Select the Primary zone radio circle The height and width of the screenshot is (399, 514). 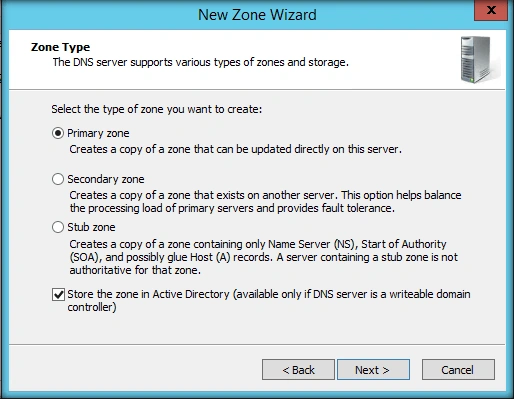58,133
